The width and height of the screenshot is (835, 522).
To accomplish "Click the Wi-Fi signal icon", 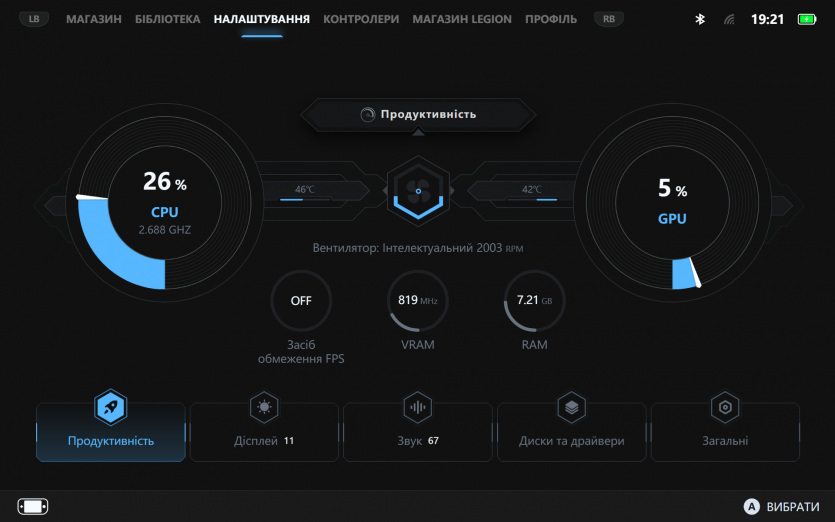I will 729,19.
